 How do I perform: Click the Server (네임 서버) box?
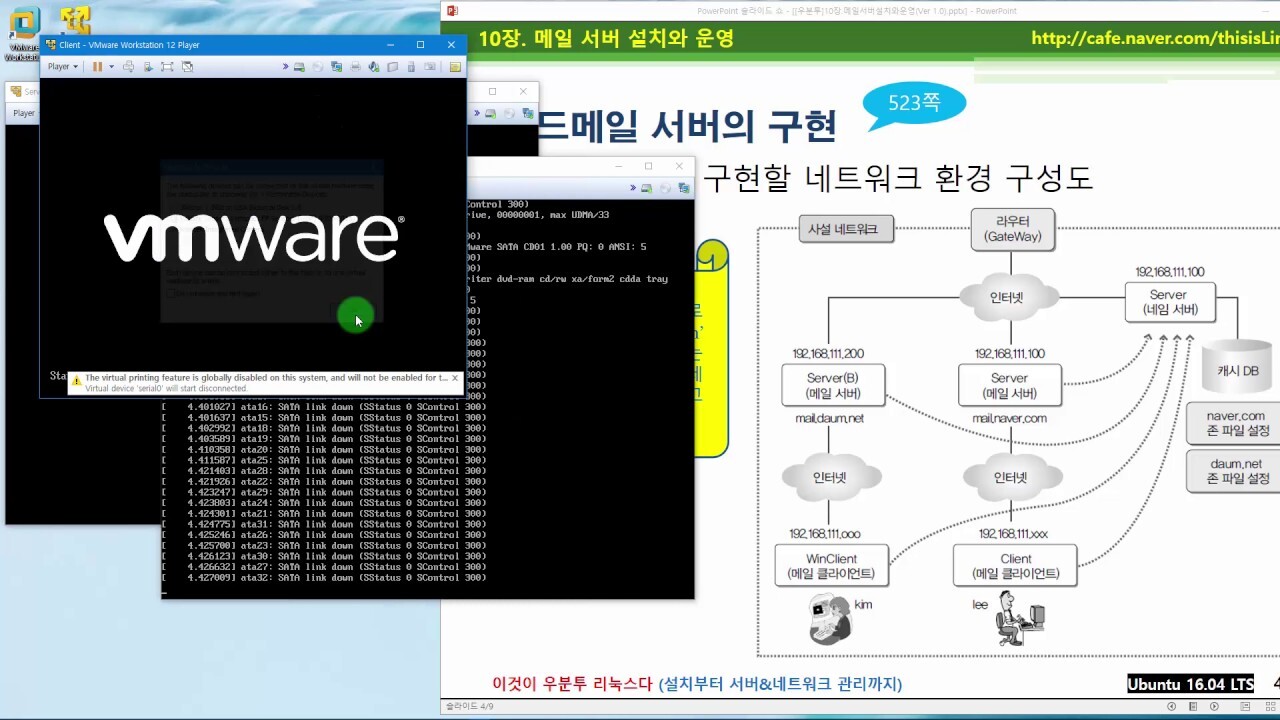[1169, 302]
